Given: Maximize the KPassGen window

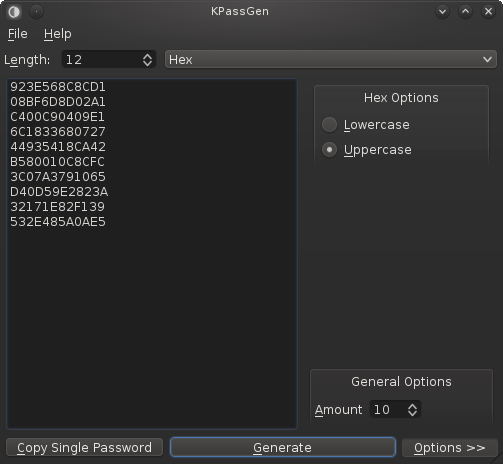Looking at the screenshot, I should [x=465, y=12].
